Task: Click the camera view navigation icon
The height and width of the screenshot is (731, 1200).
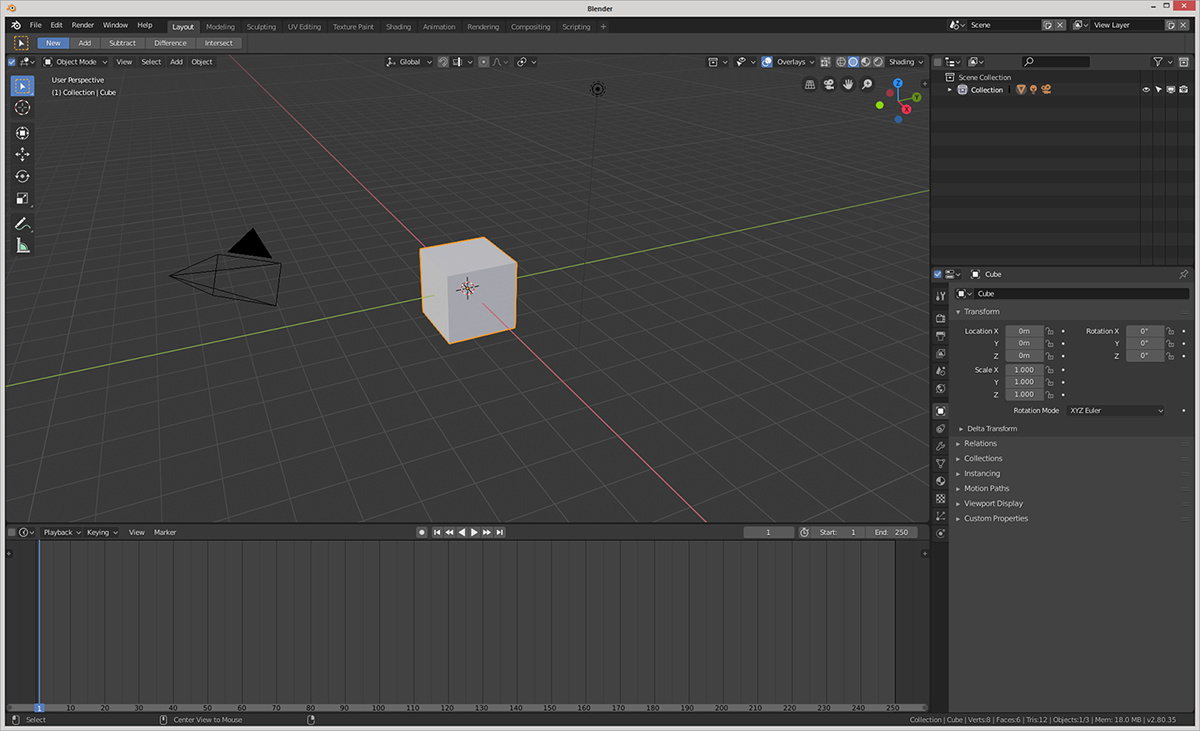Action: click(x=829, y=85)
